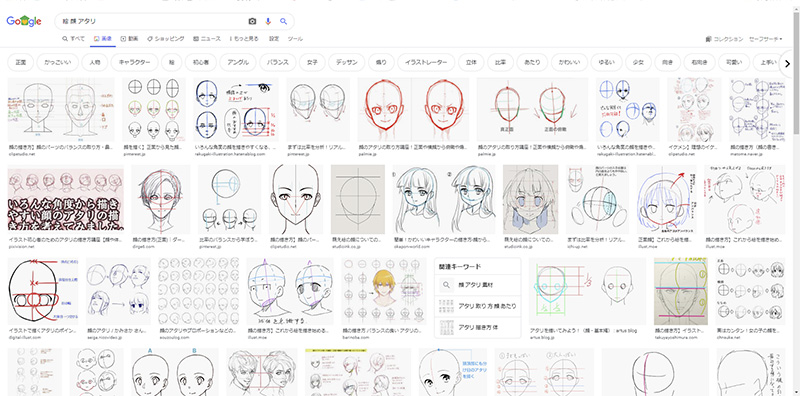Search related keyword アタリ 描き方 体
The height and width of the screenshot is (396, 800).
click(478, 327)
